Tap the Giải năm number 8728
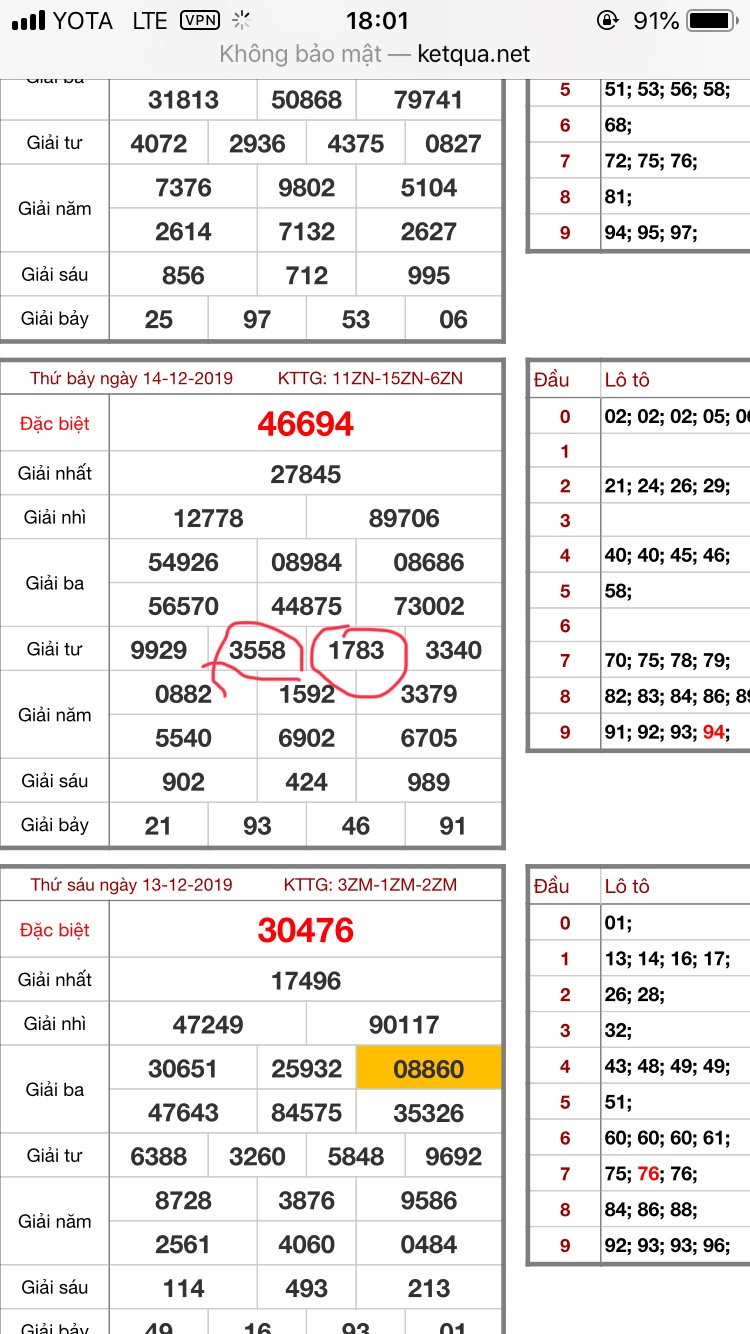Viewport: 750px width, 1334px height. [183, 1200]
